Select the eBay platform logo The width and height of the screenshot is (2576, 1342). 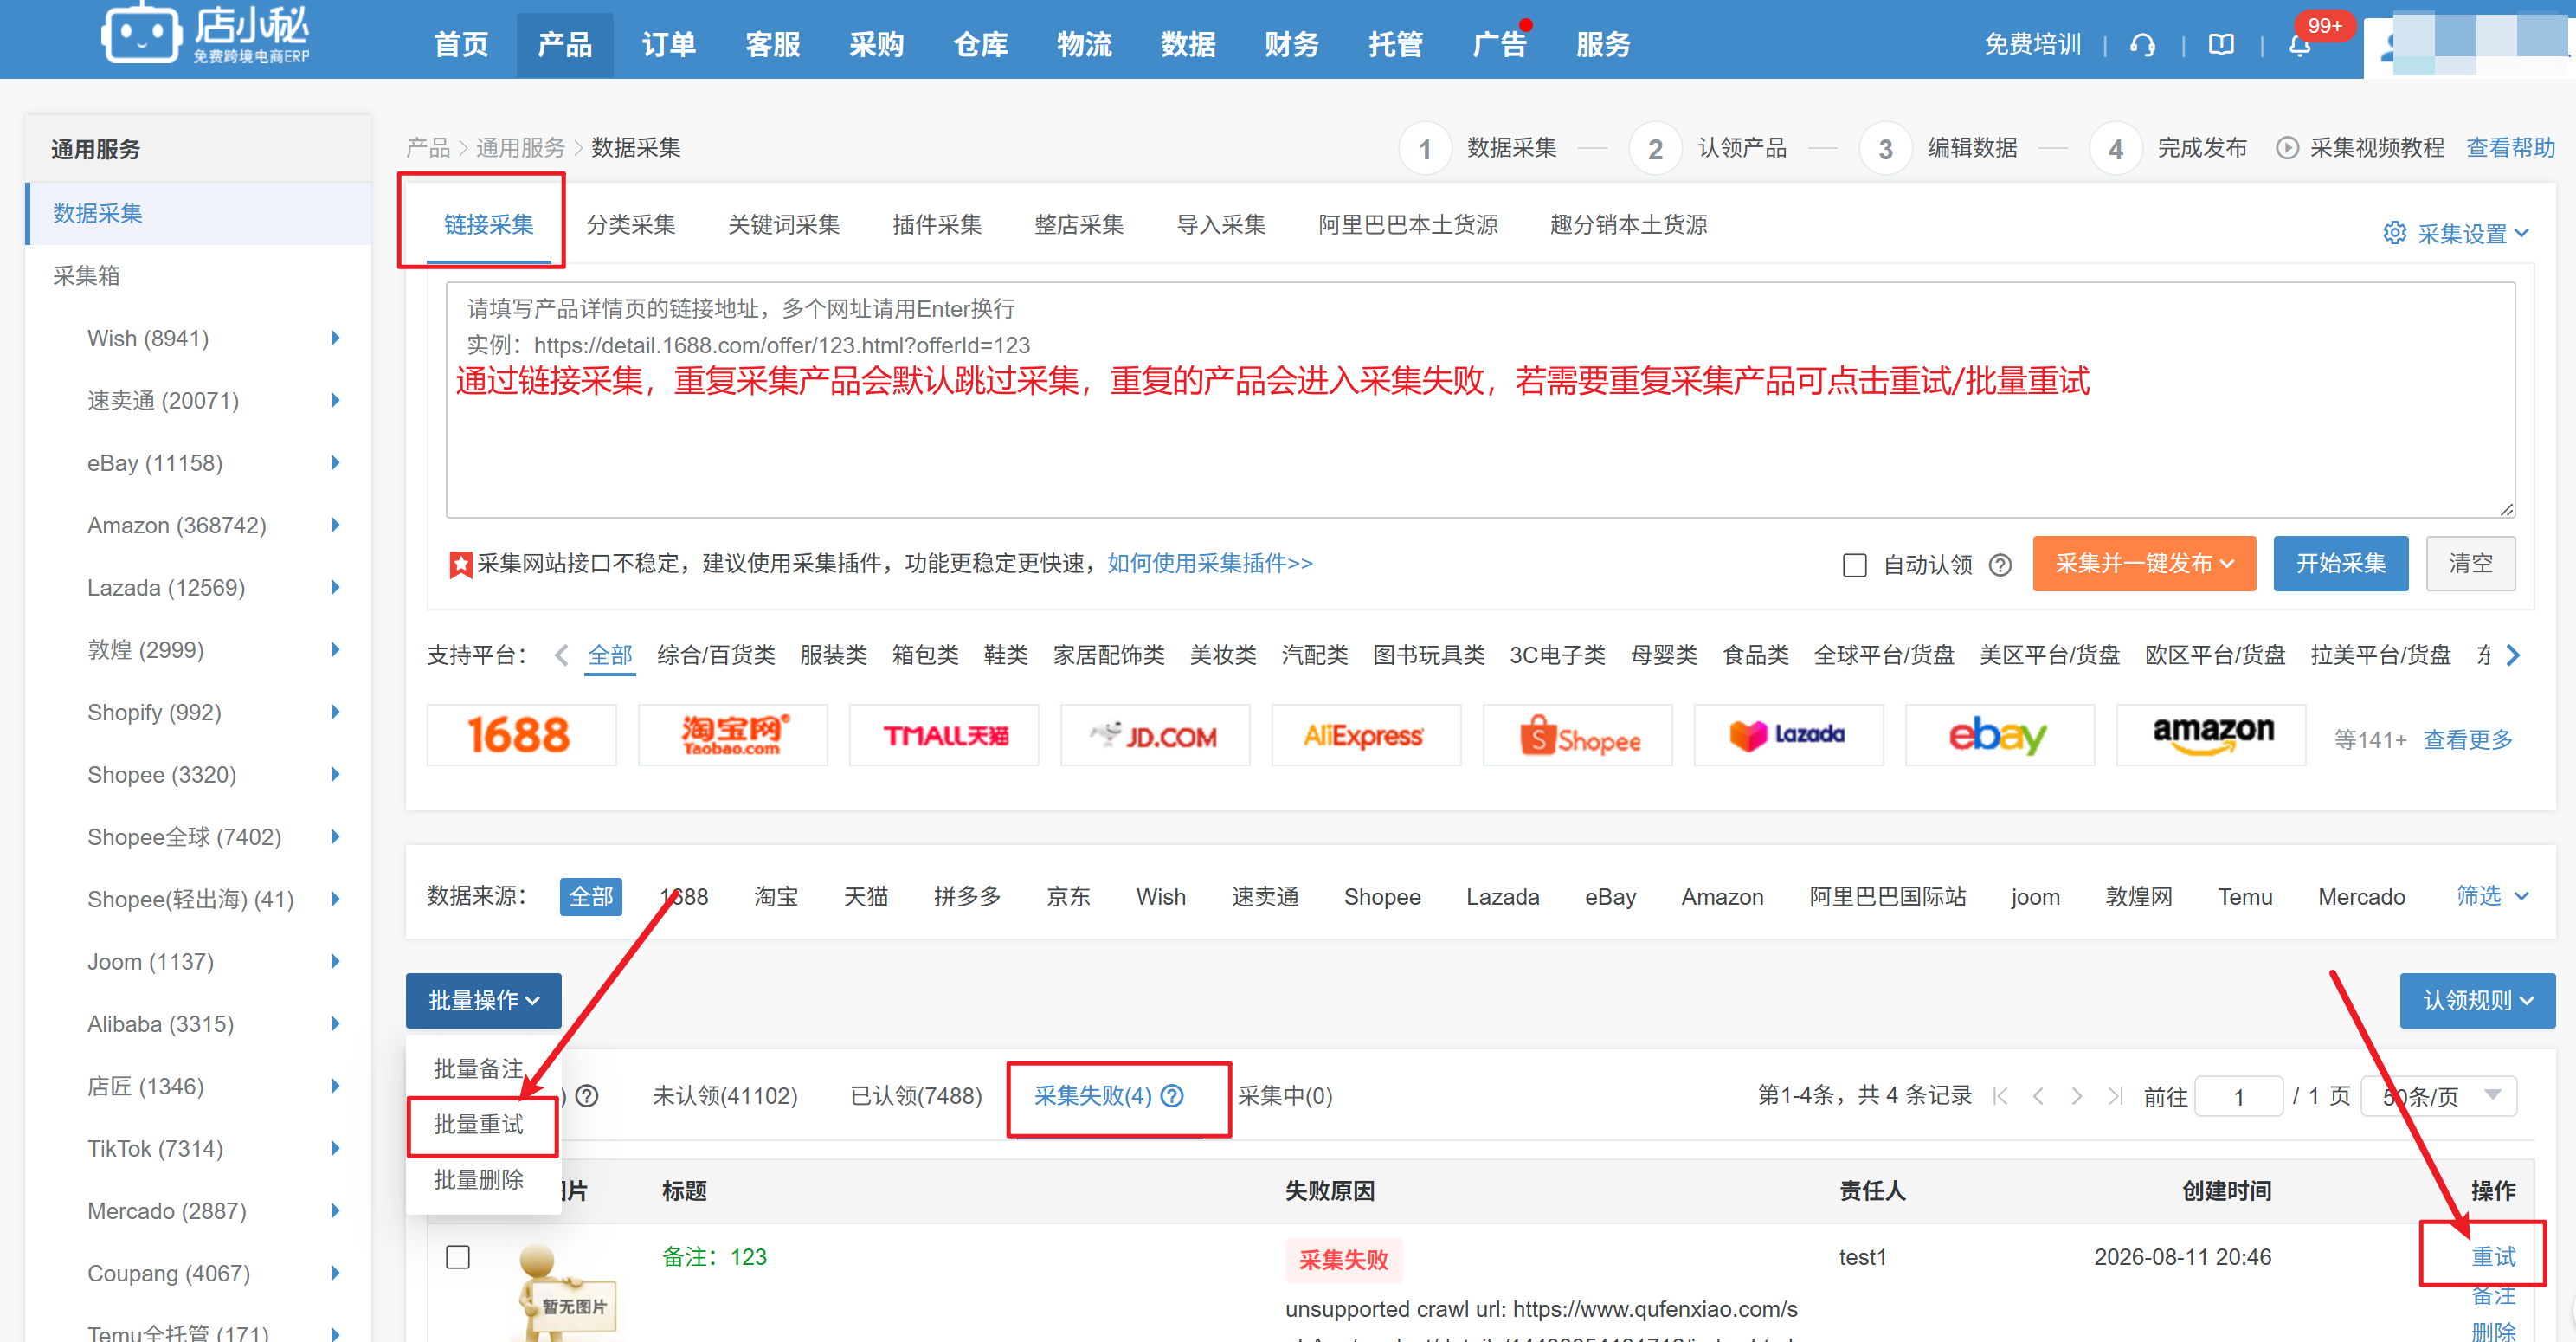1999,735
